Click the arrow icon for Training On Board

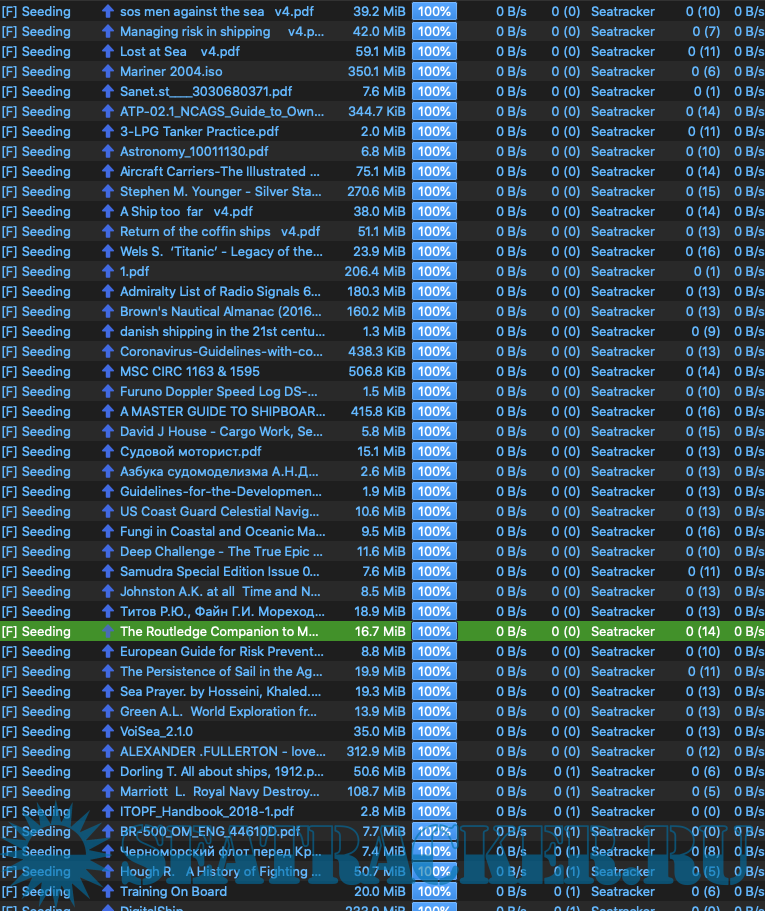tap(108, 892)
